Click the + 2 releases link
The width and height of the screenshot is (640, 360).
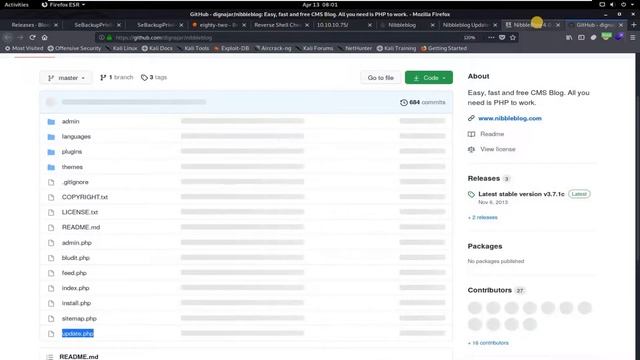coord(482,218)
